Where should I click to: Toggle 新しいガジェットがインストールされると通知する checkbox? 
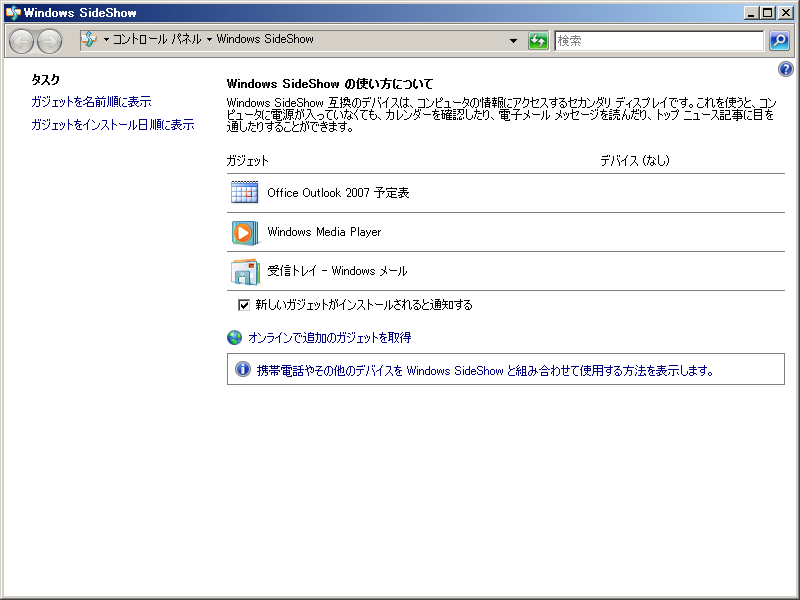click(x=244, y=305)
